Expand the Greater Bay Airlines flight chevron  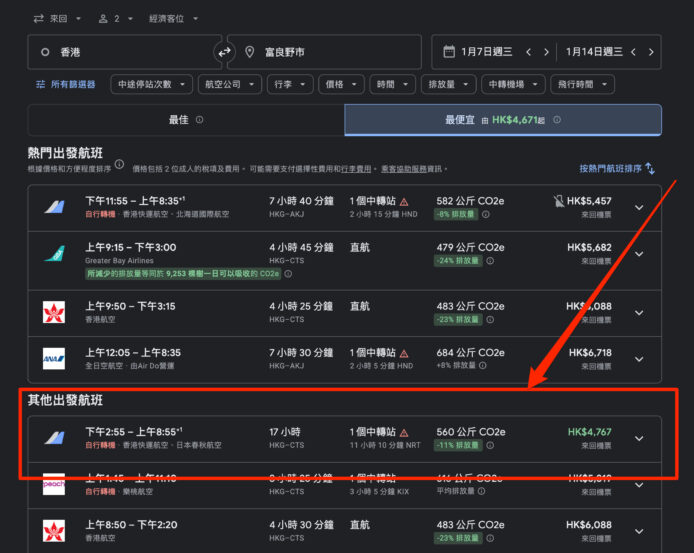(x=639, y=254)
